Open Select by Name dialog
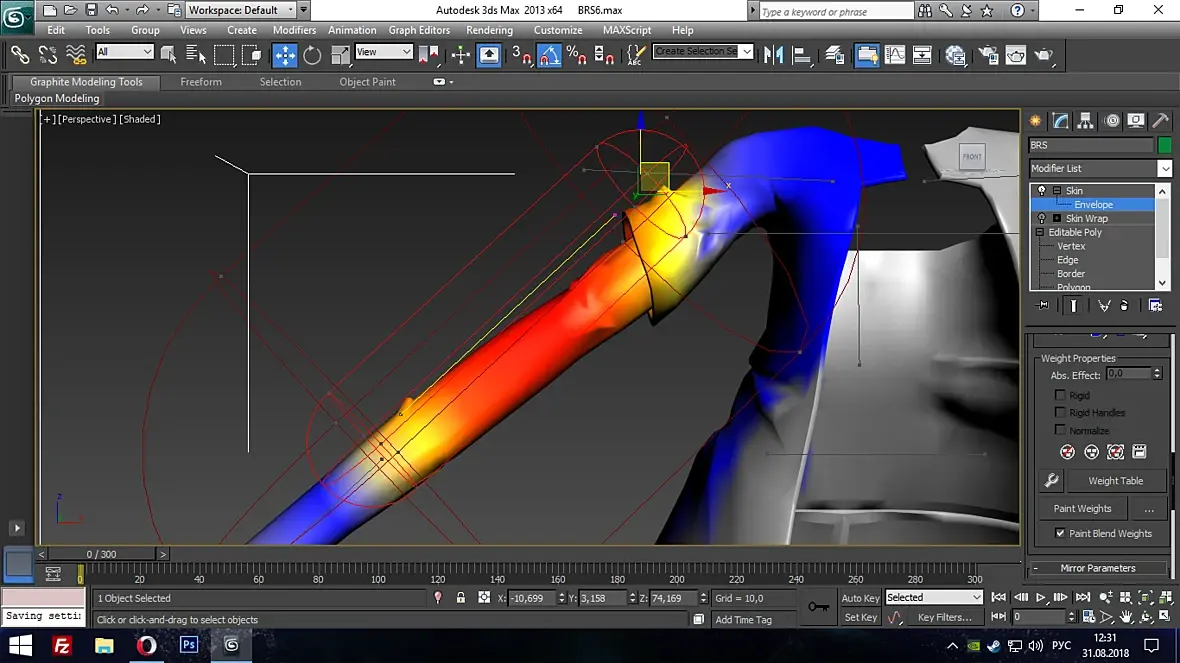1180x663 pixels. pyautogui.click(x=196, y=55)
